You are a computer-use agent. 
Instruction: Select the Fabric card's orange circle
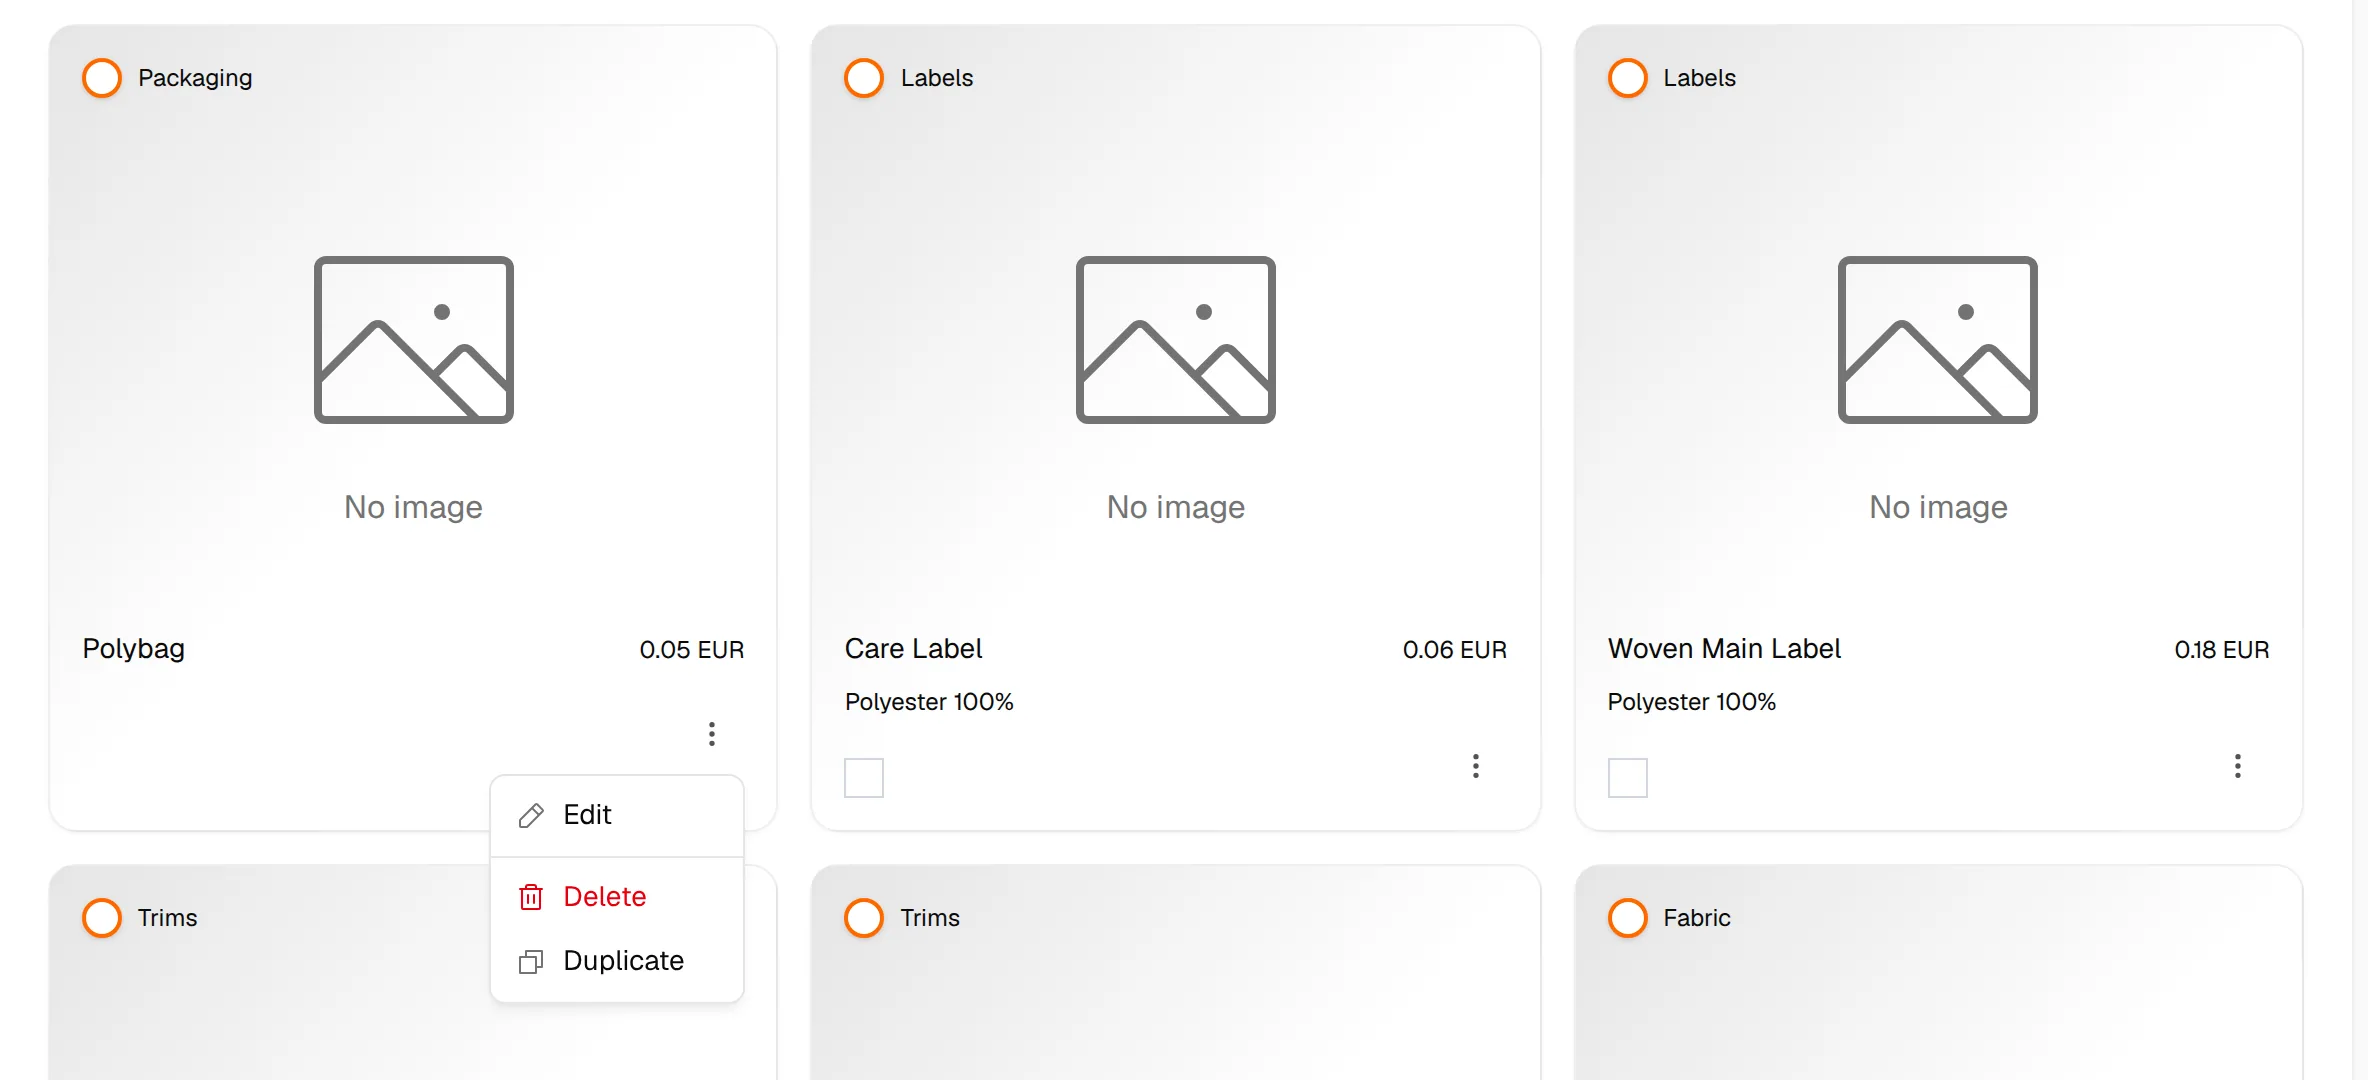point(1628,918)
